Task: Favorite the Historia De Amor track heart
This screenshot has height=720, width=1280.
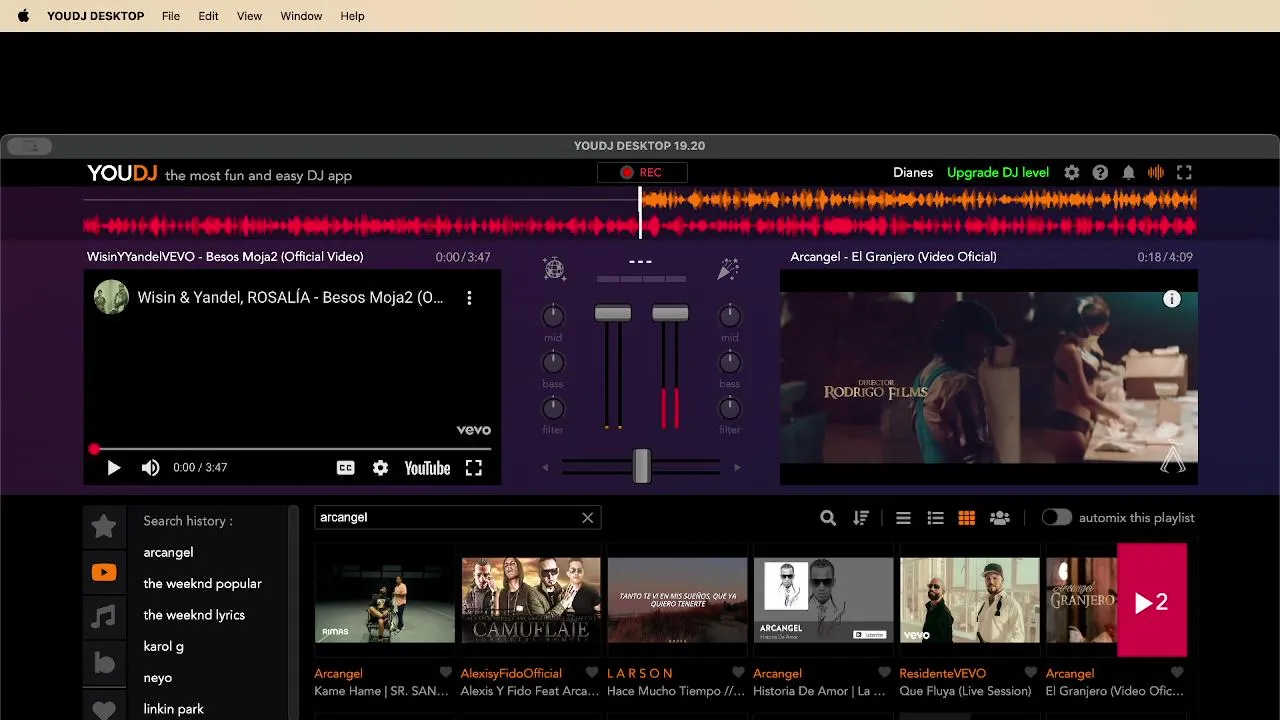Action: pyautogui.click(x=884, y=673)
